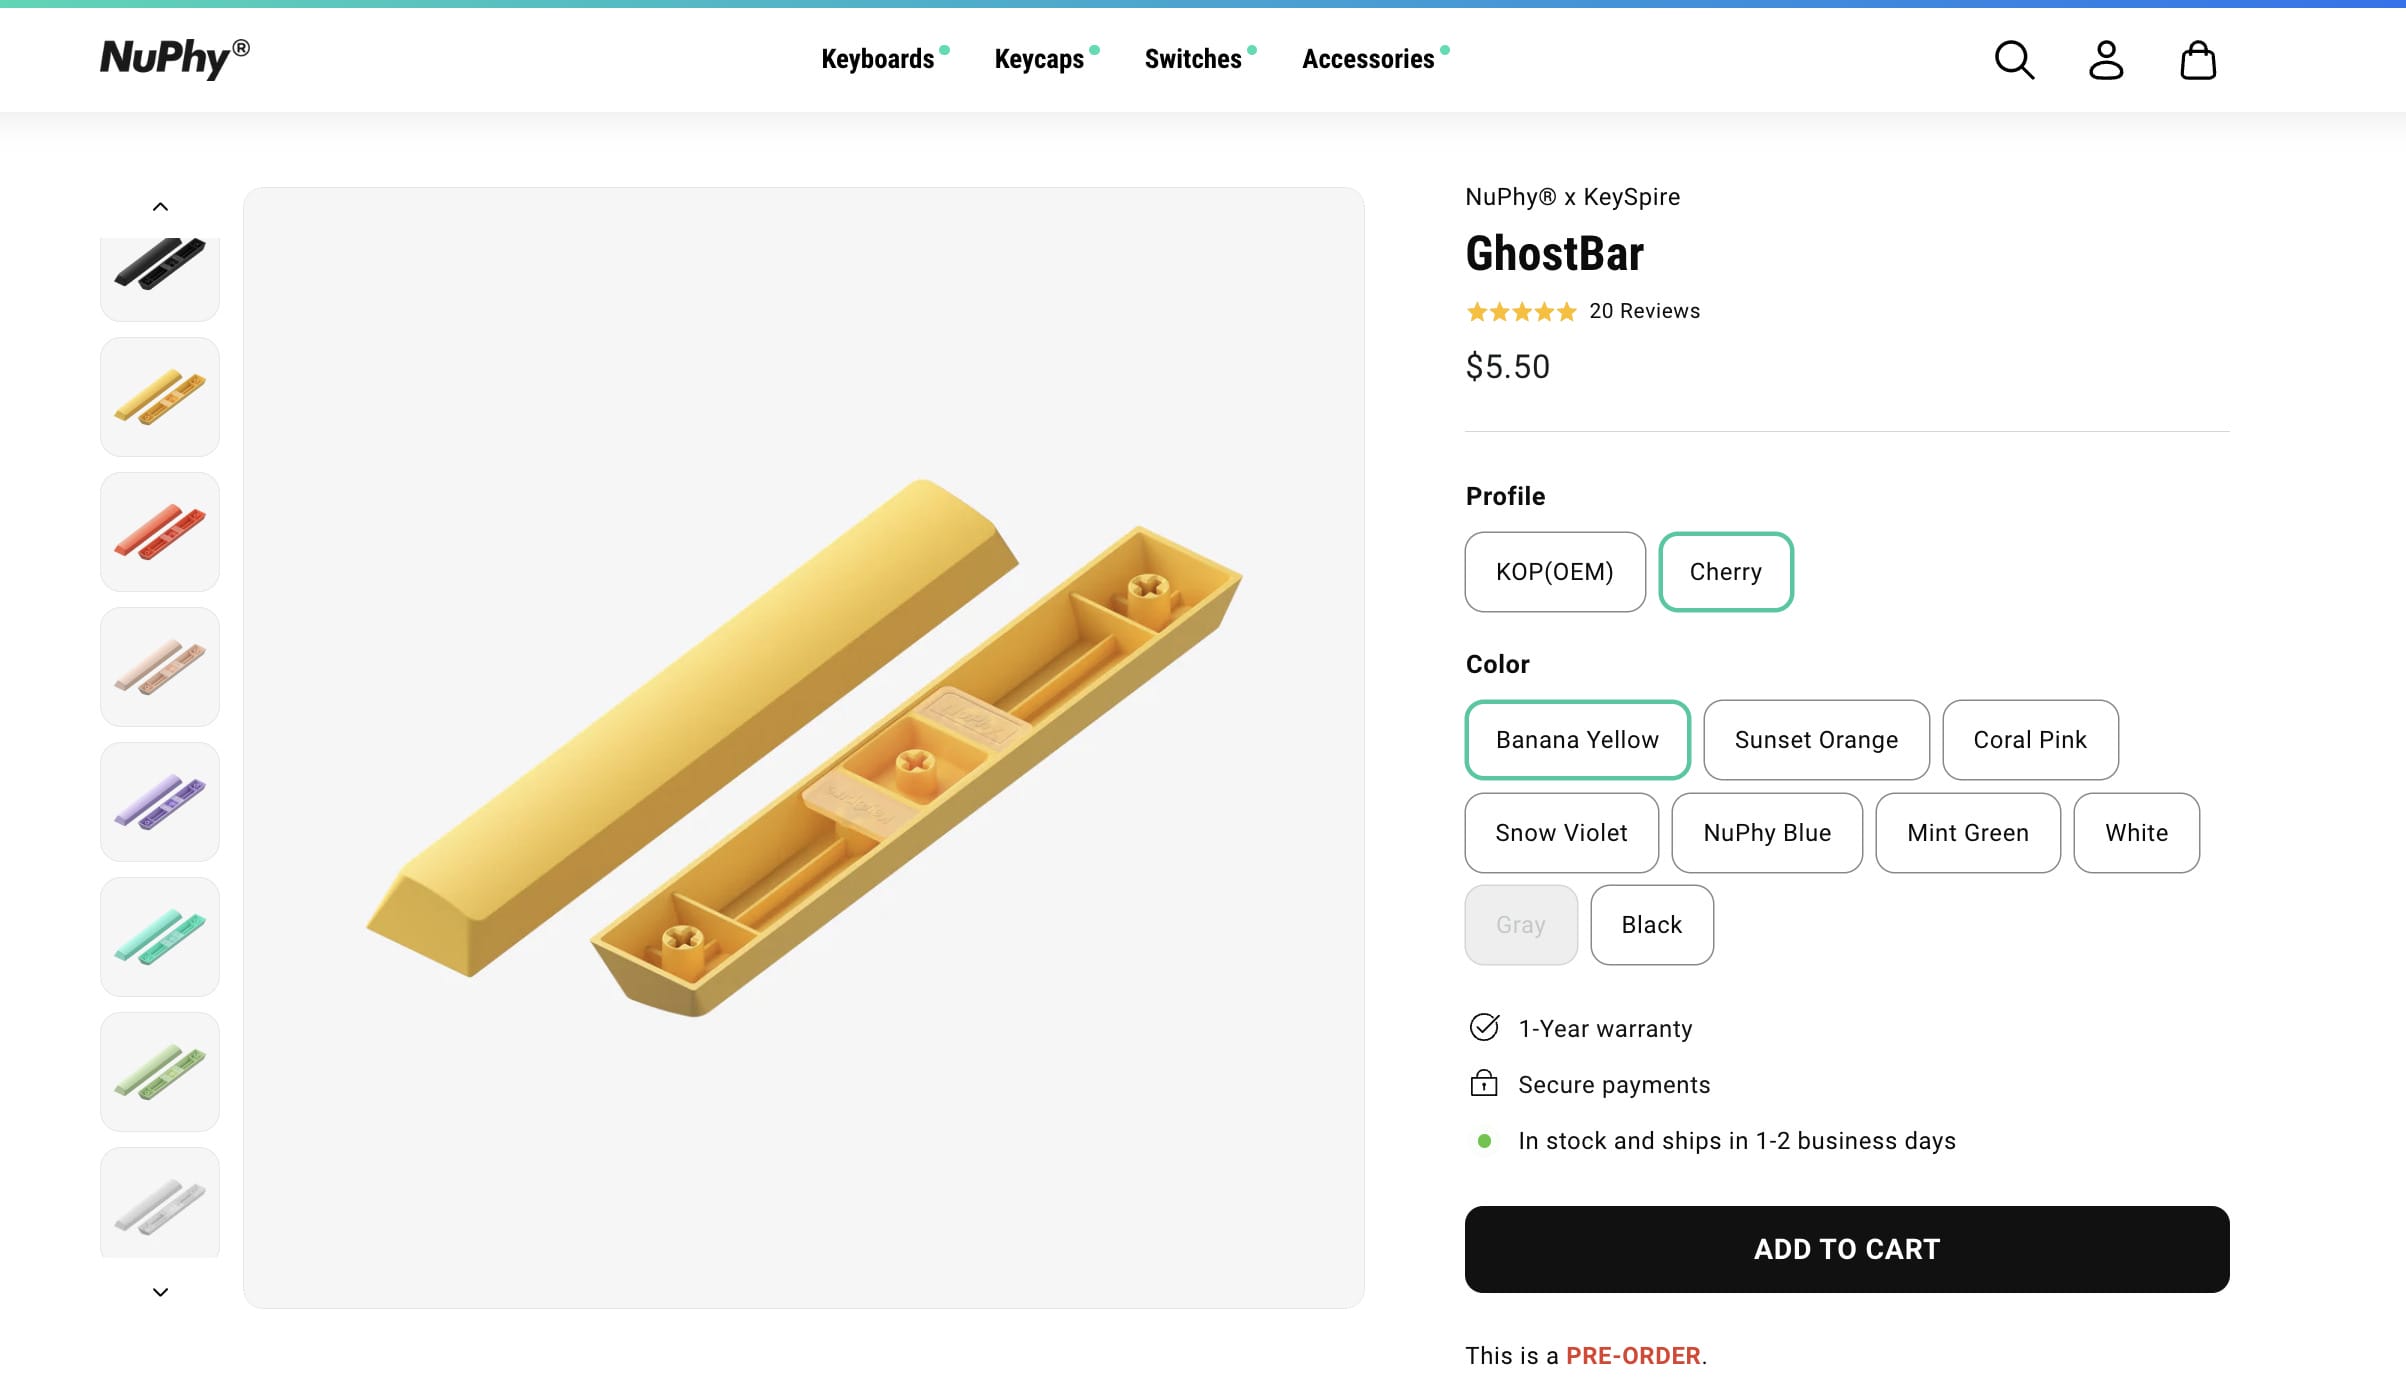Select the Cherry profile option
The image size is (2406, 1392).
(x=1726, y=572)
